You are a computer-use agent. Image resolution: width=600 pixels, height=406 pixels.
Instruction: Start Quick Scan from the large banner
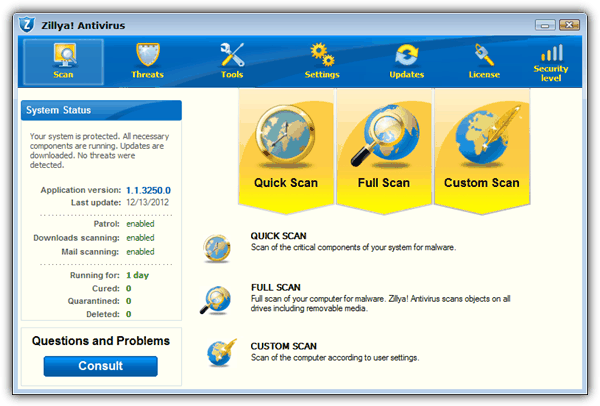(286, 151)
